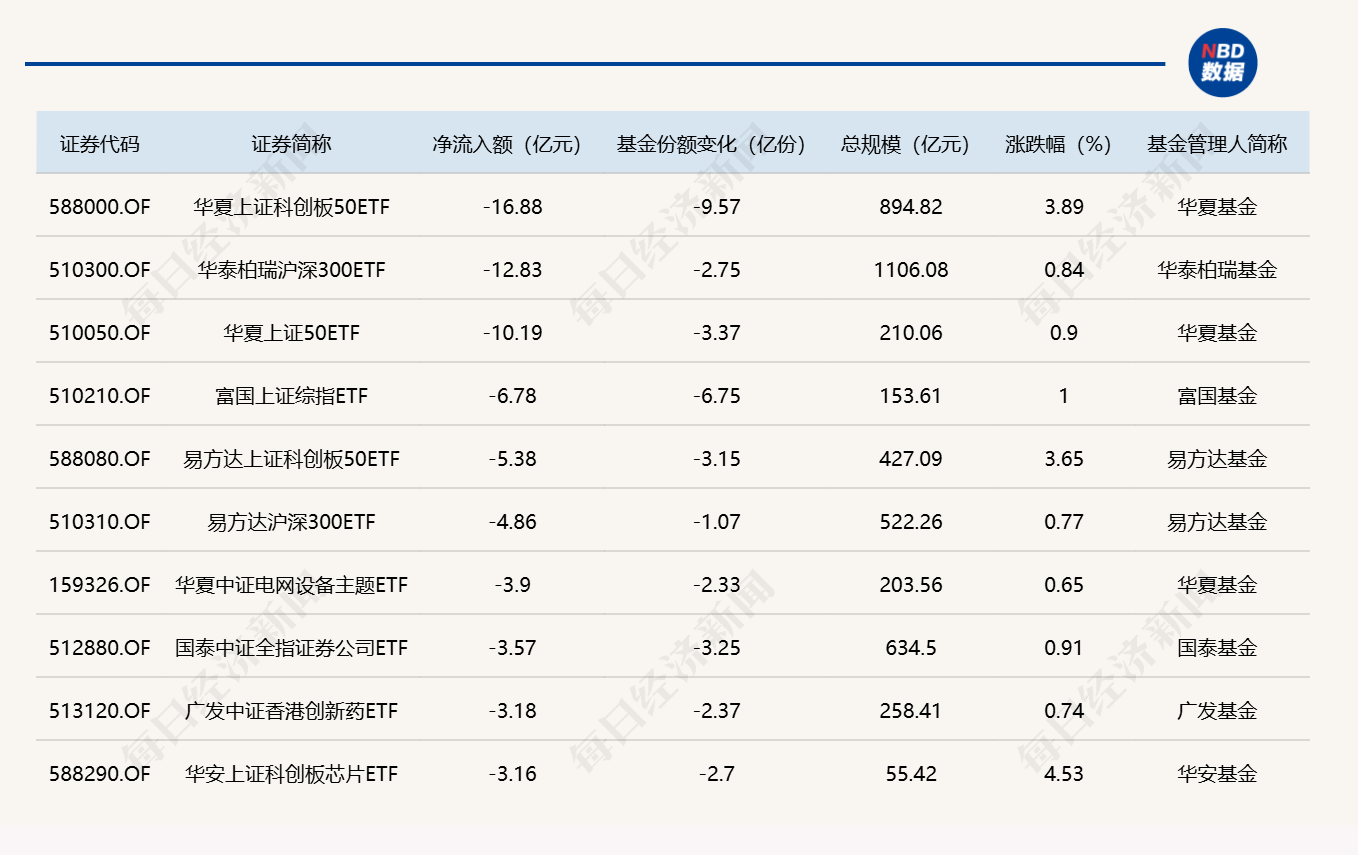Select fund manager 富国基金
The image size is (1358, 855).
click(x=1217, y=396)
